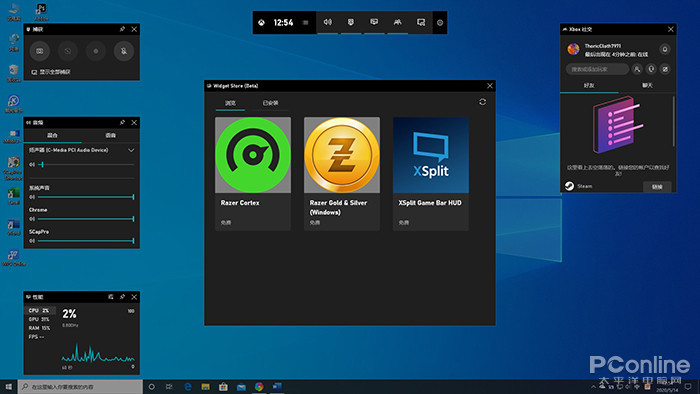Viewport: 700px width, 394px height.
Task: Open Razer Gold & Silver widget card
Action: point(342,174)
